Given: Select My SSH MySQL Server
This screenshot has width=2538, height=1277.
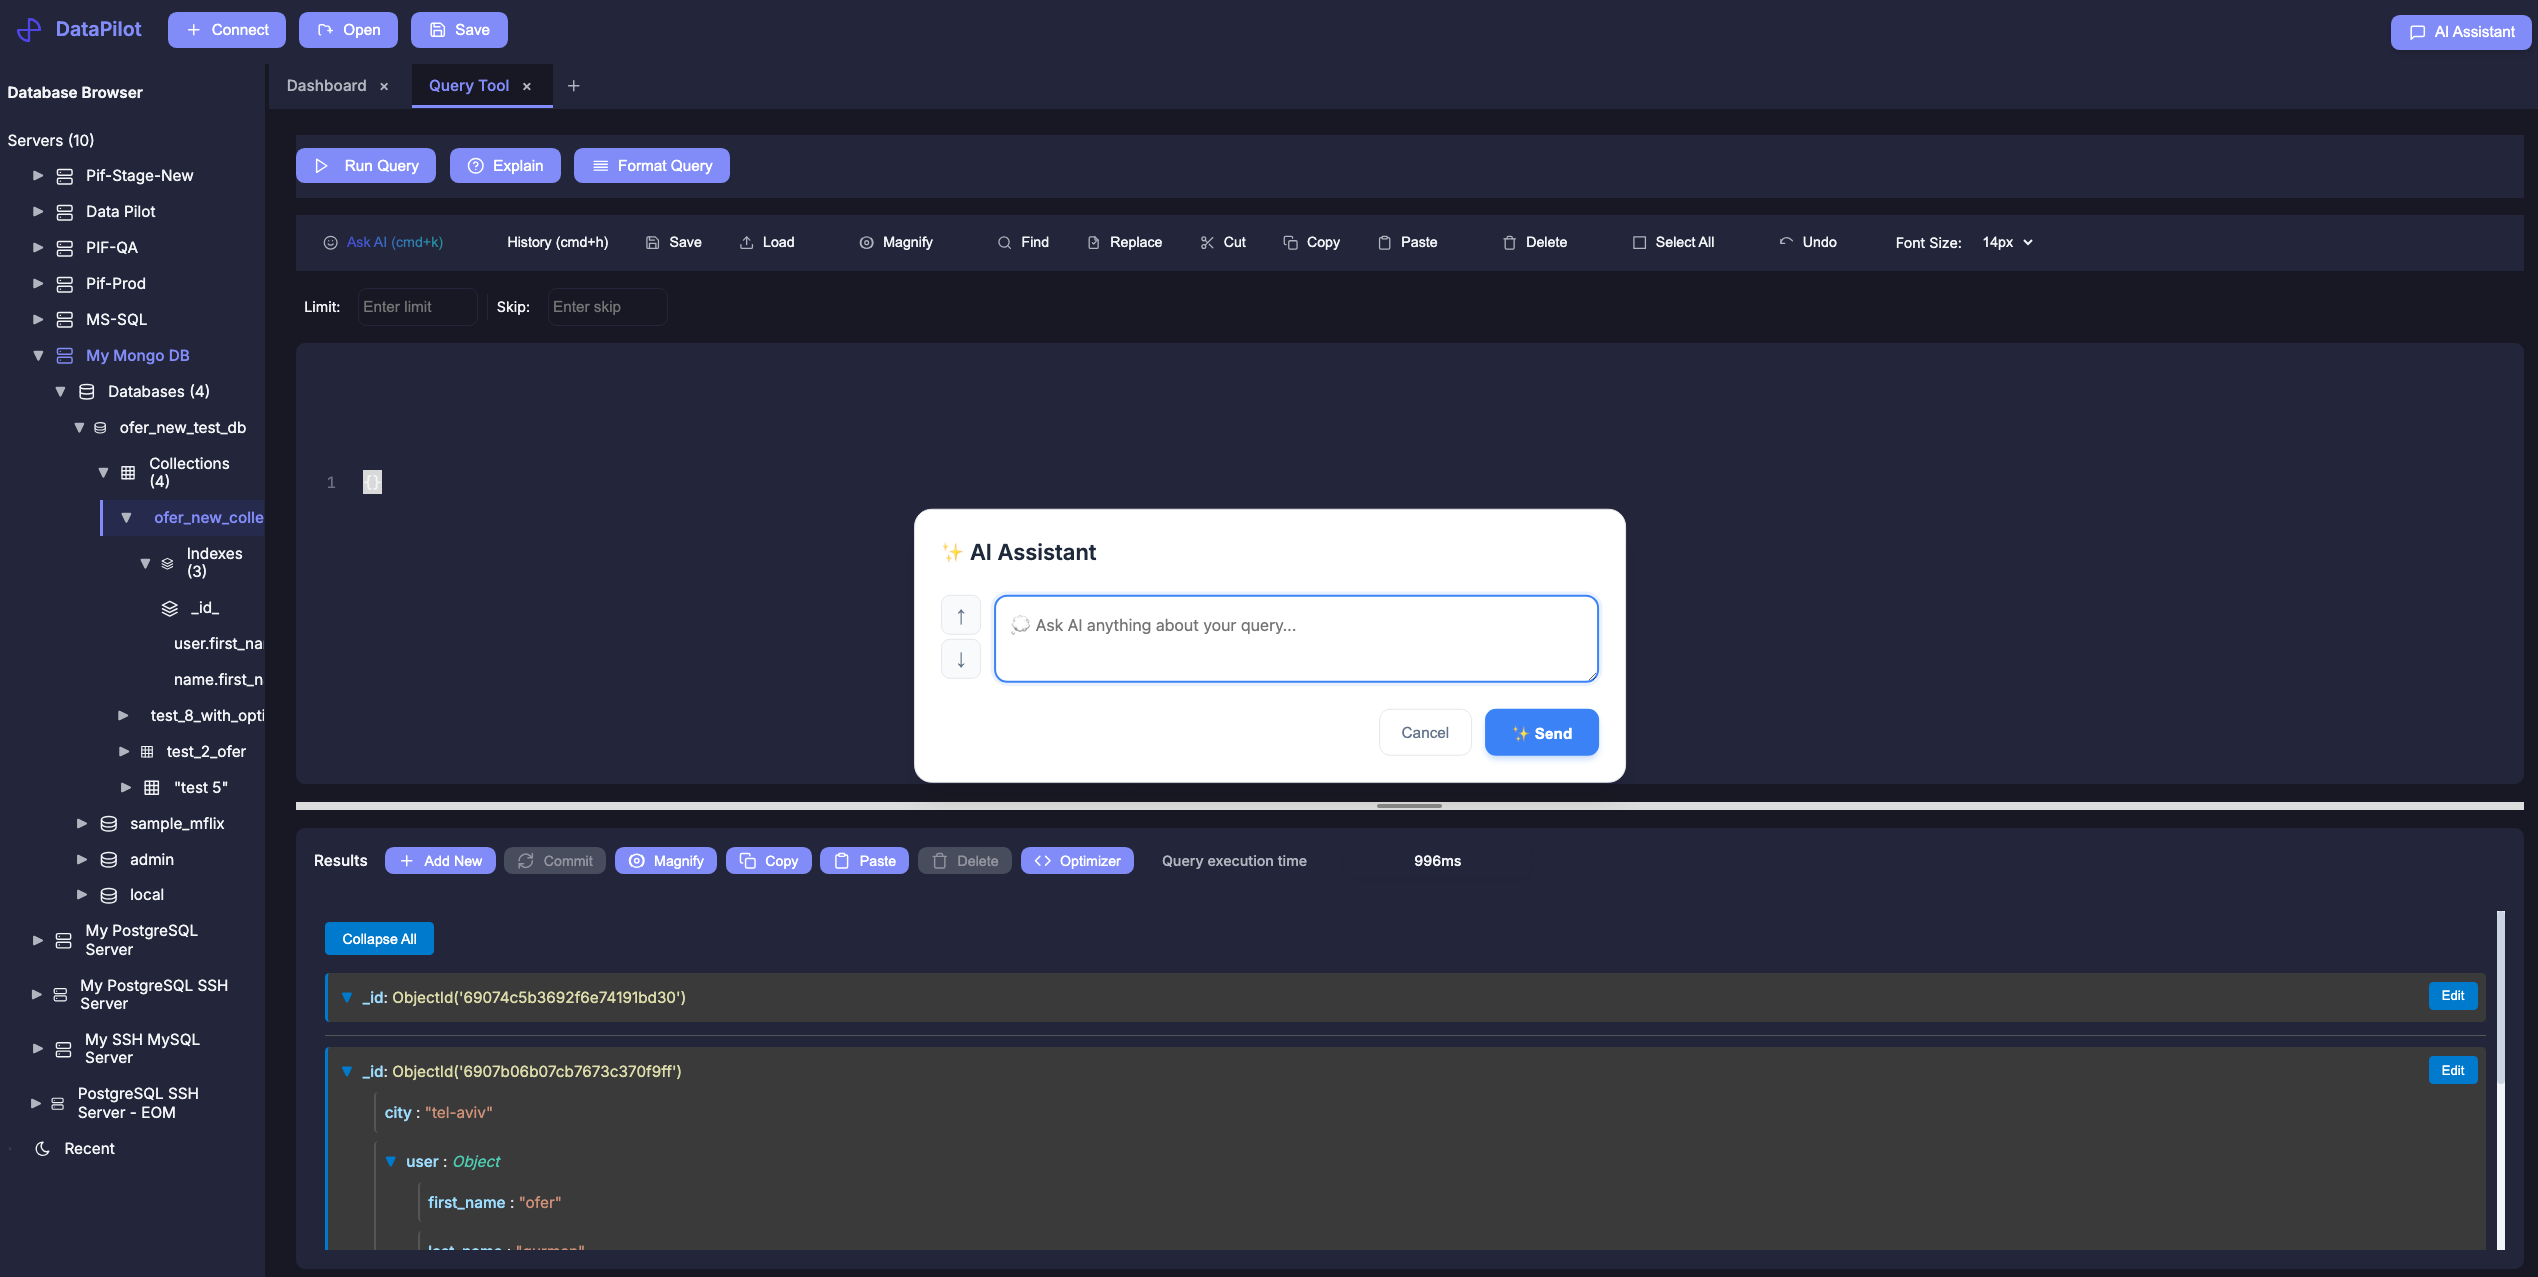Looking at the screenshot, I should pyautogui.click(x=142, y=1049).
